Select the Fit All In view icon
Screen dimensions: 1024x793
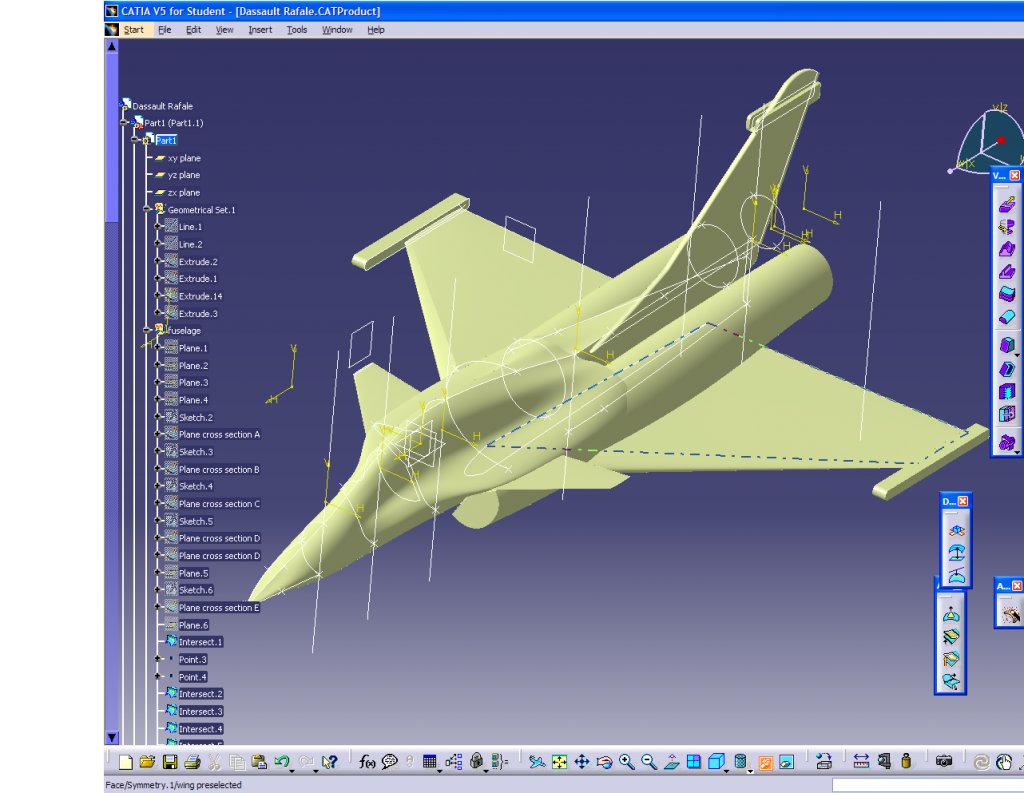pyautogui.click(x=559, y=762)
